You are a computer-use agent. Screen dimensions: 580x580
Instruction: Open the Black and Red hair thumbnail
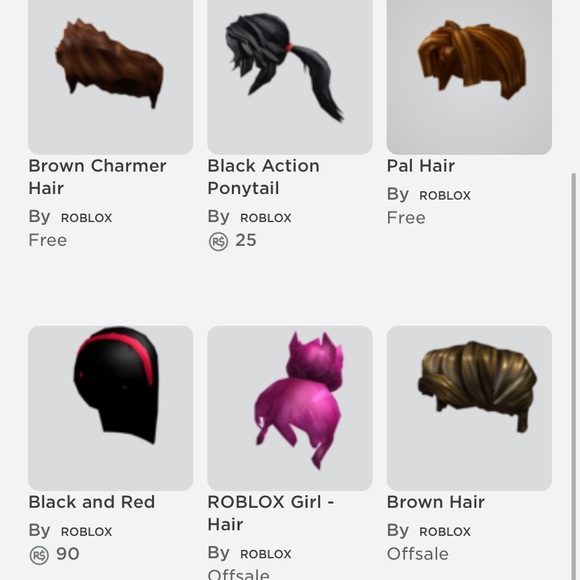pyautogui.click(x=111, y=408)
